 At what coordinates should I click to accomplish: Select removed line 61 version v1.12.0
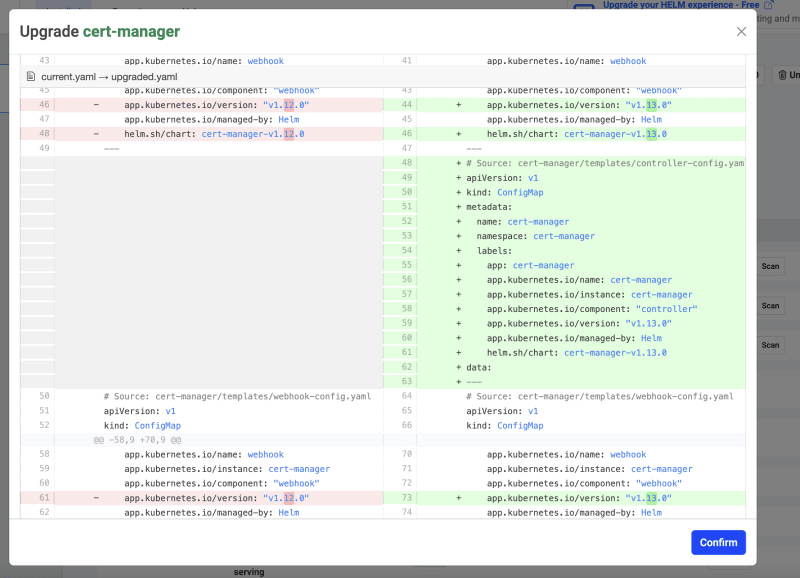click(202, 498)
